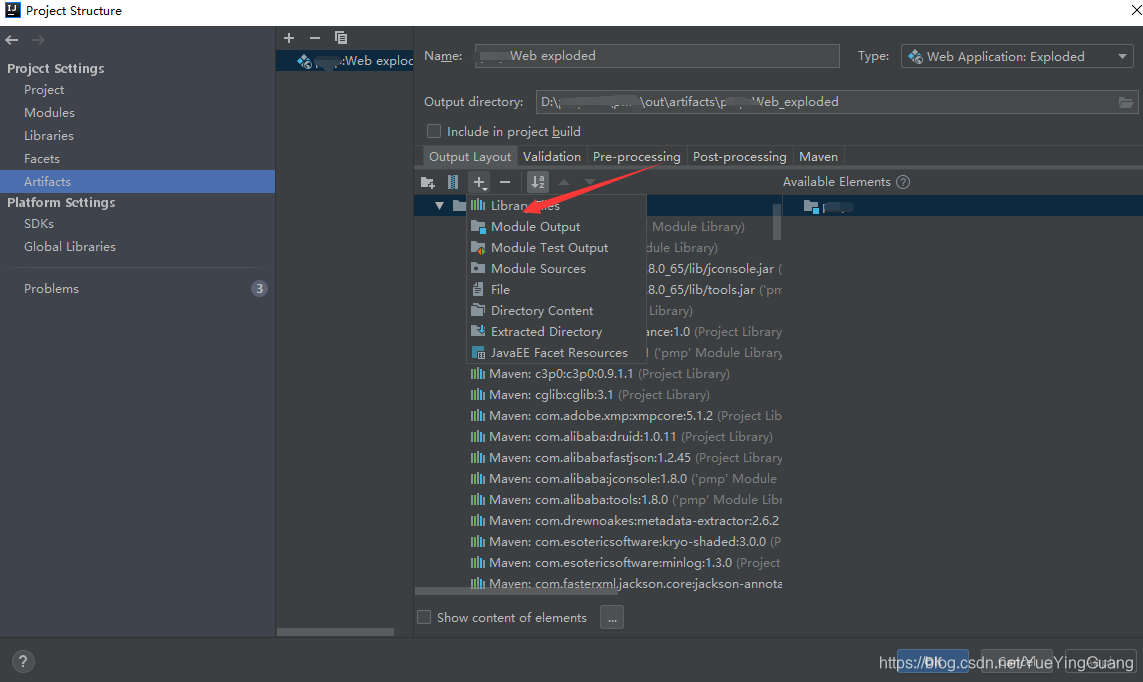Click the module in Available Elements
1143x682 pixels.
pyautogui.click(x=828, y=207)
